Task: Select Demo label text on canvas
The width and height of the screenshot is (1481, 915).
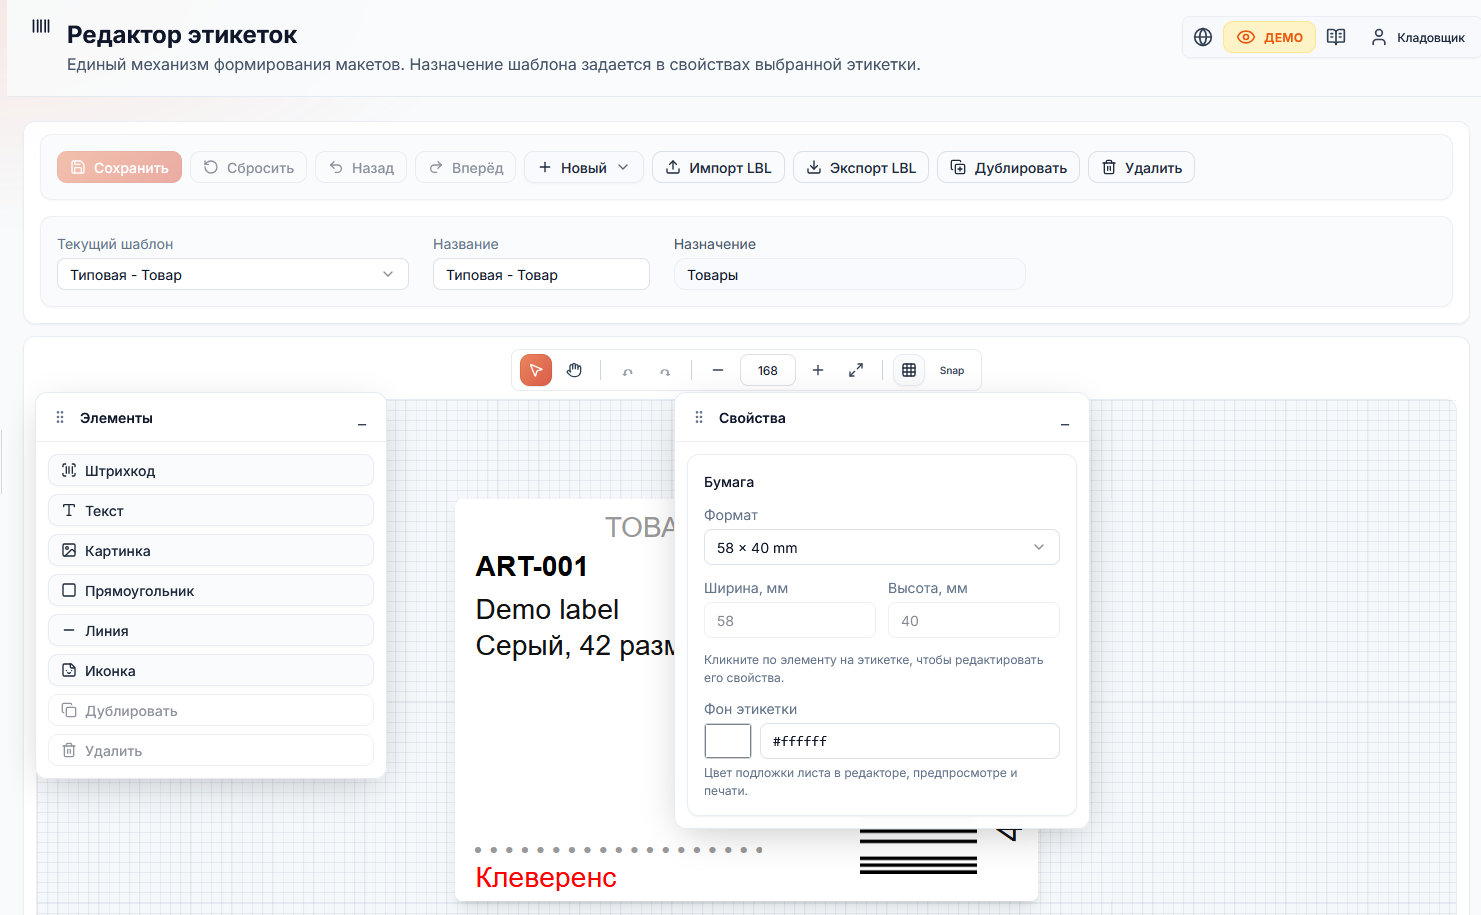Action: pos(547,609)
